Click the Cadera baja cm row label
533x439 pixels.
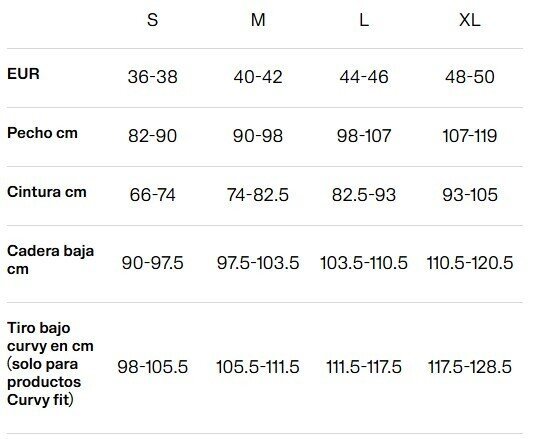point(50,260)
